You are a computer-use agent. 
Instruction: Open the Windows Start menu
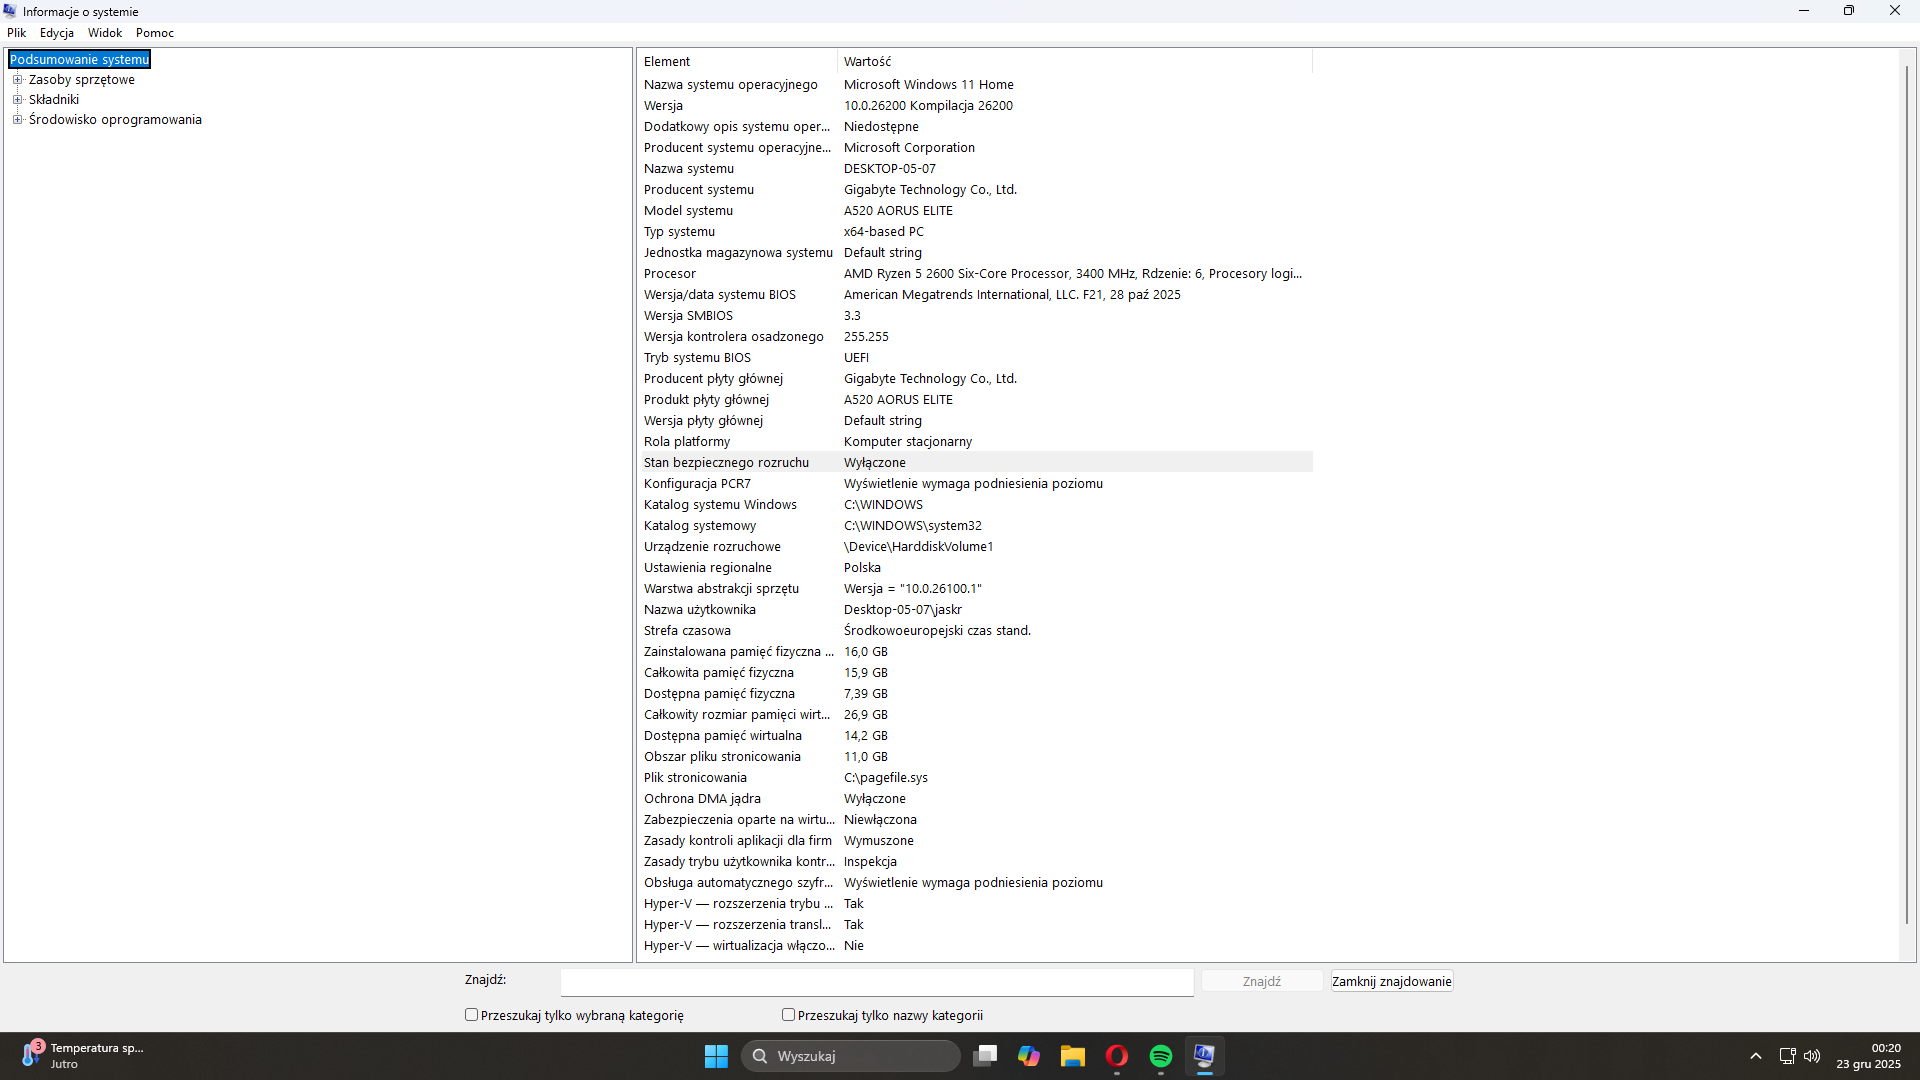coord(716,1056)
